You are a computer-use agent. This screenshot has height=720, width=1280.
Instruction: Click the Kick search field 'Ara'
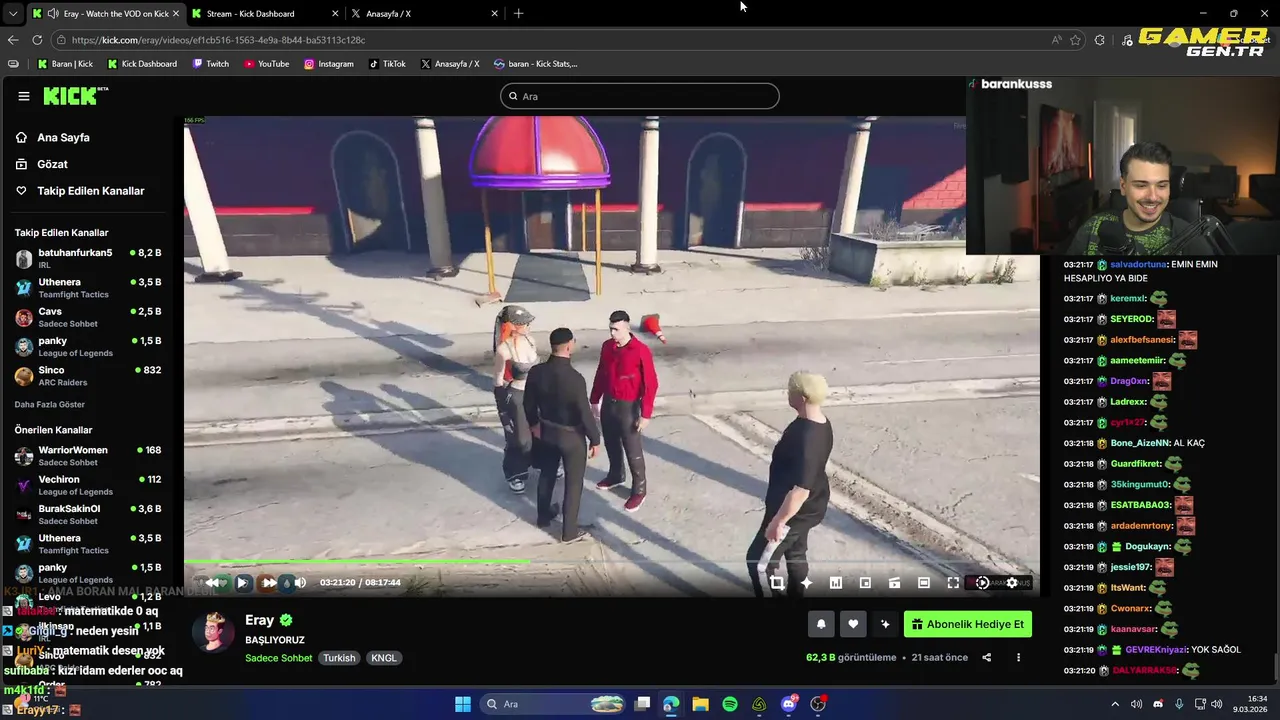[x=640, y=96]
